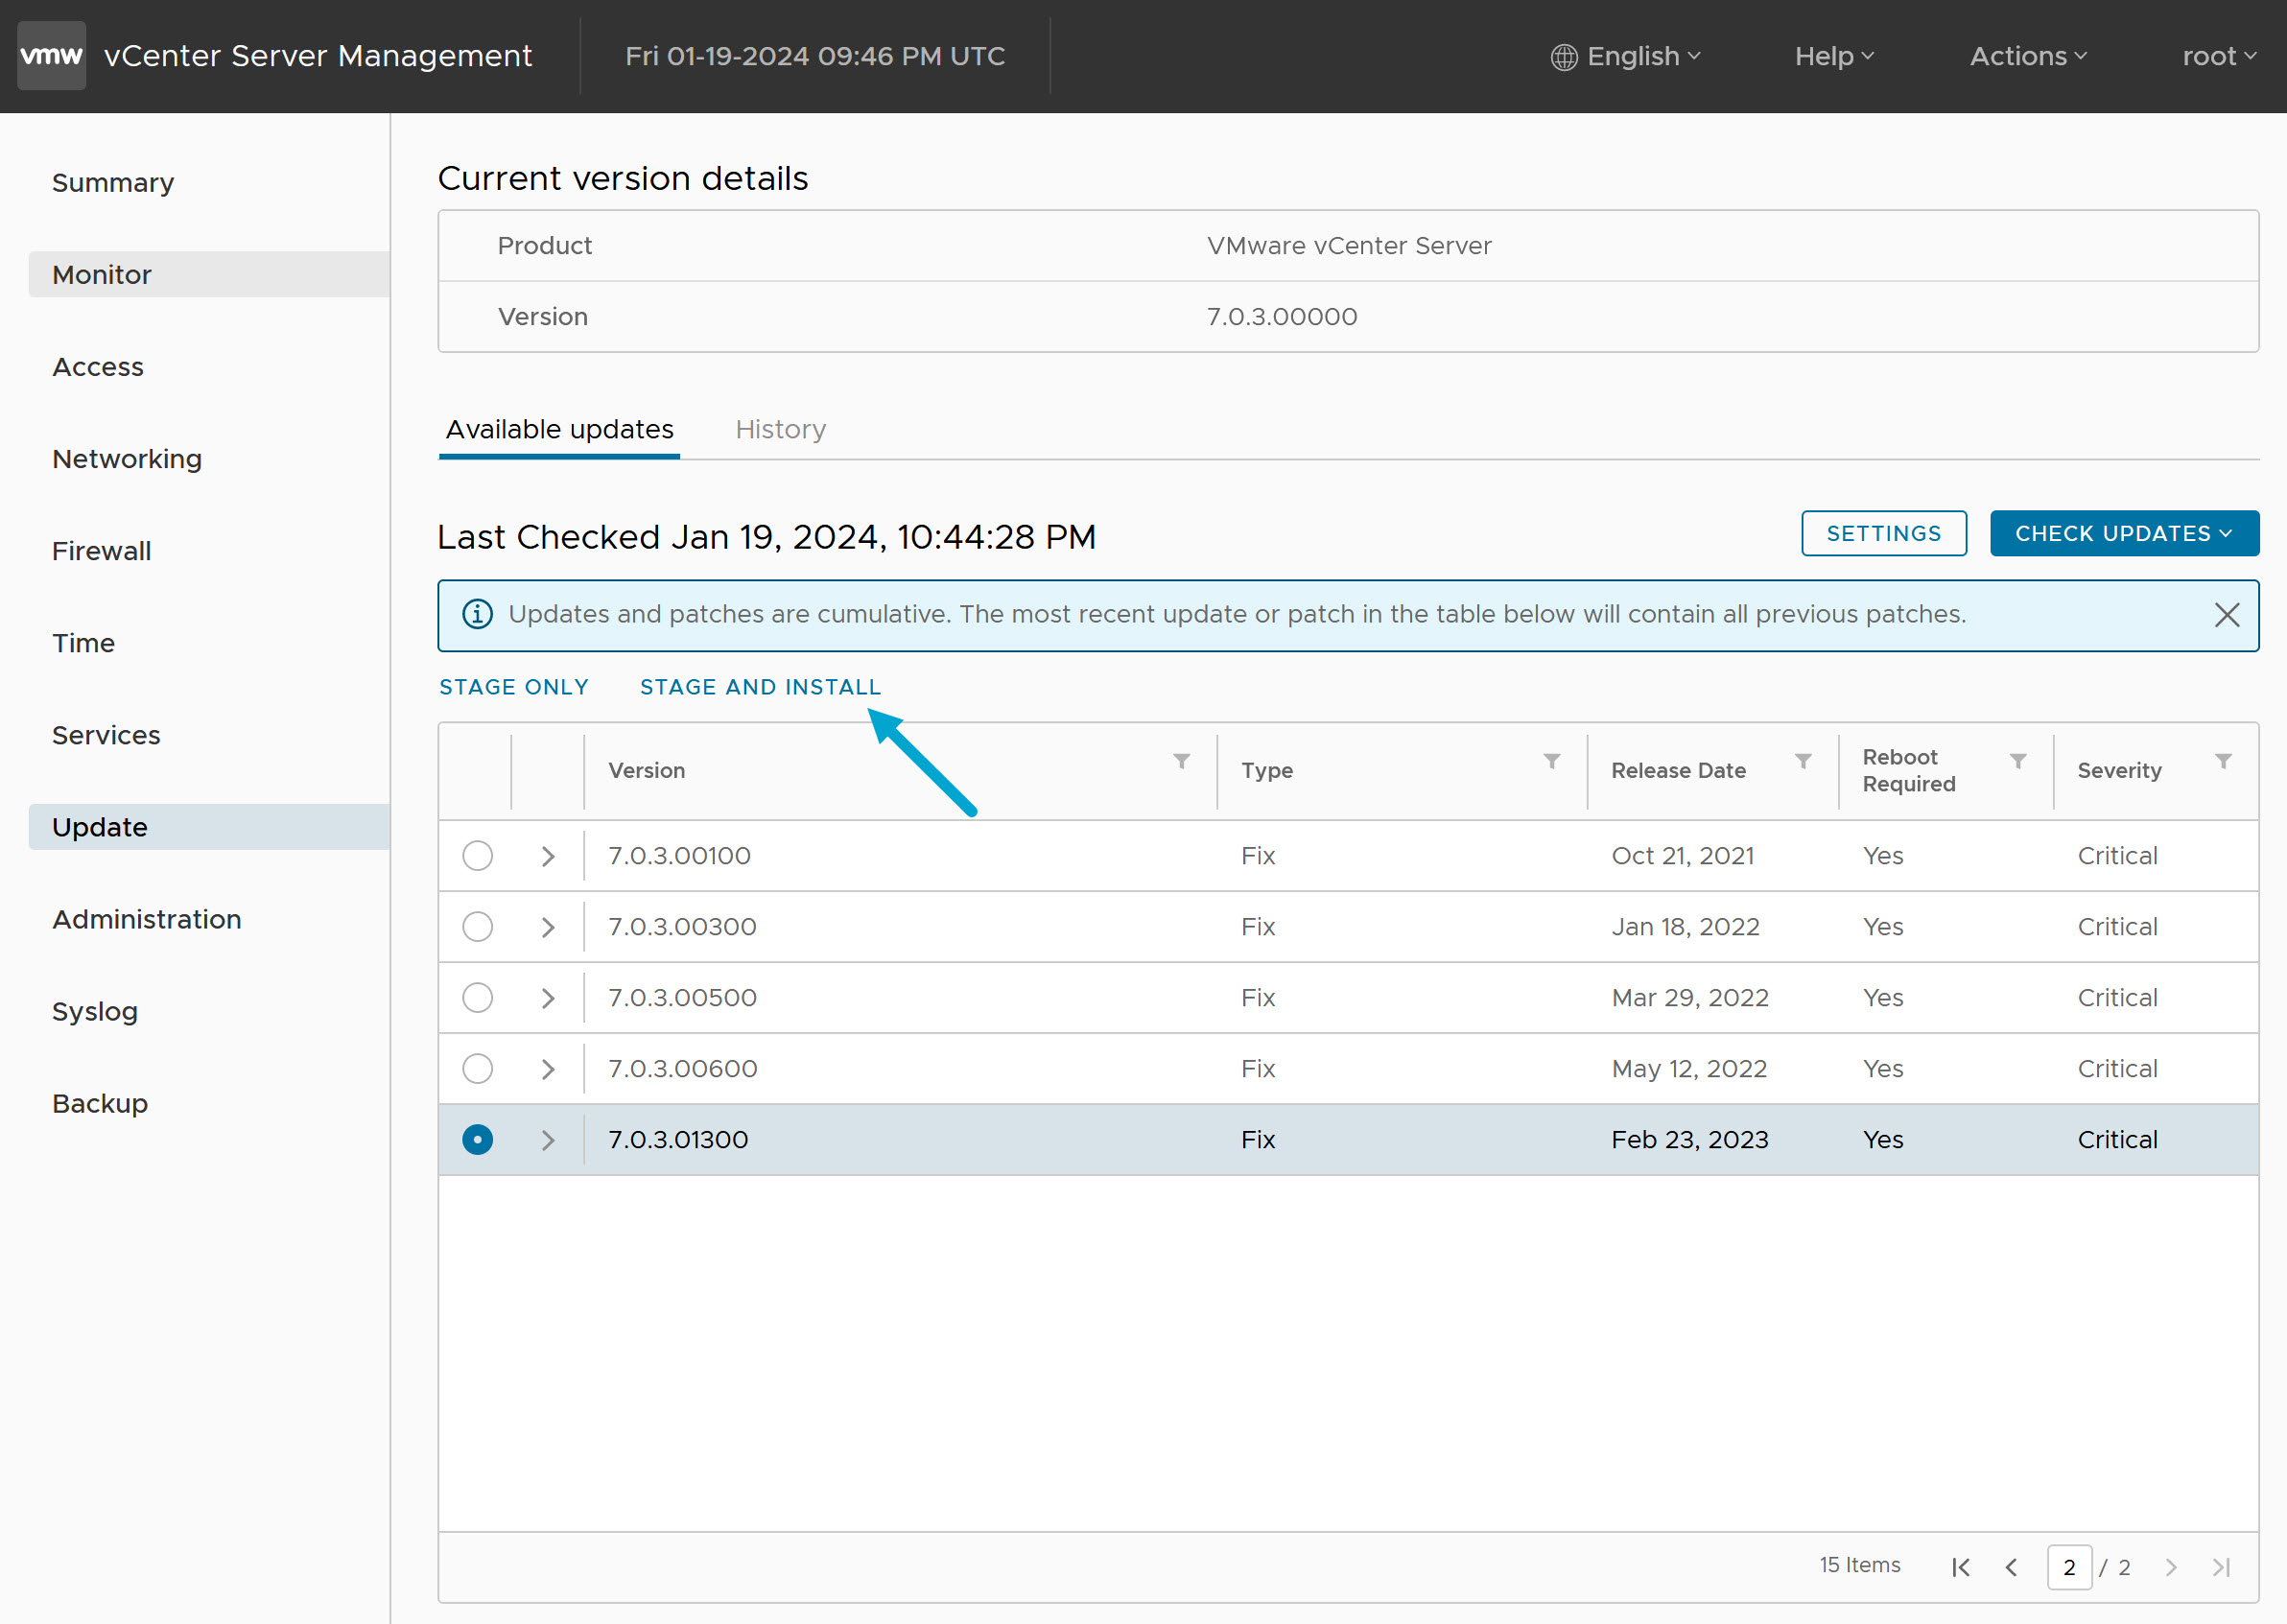Image resolution: width=2287 pixels, height=1624 pixels.
Task: Open the Version column filter
Action: point(1182,761)
